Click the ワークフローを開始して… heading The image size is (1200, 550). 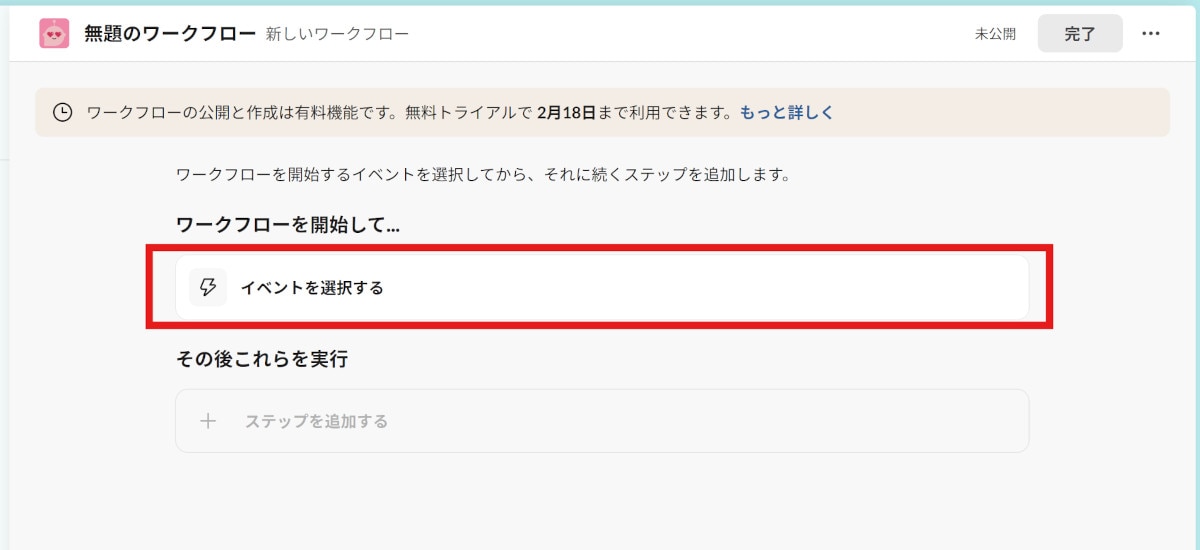287,225
